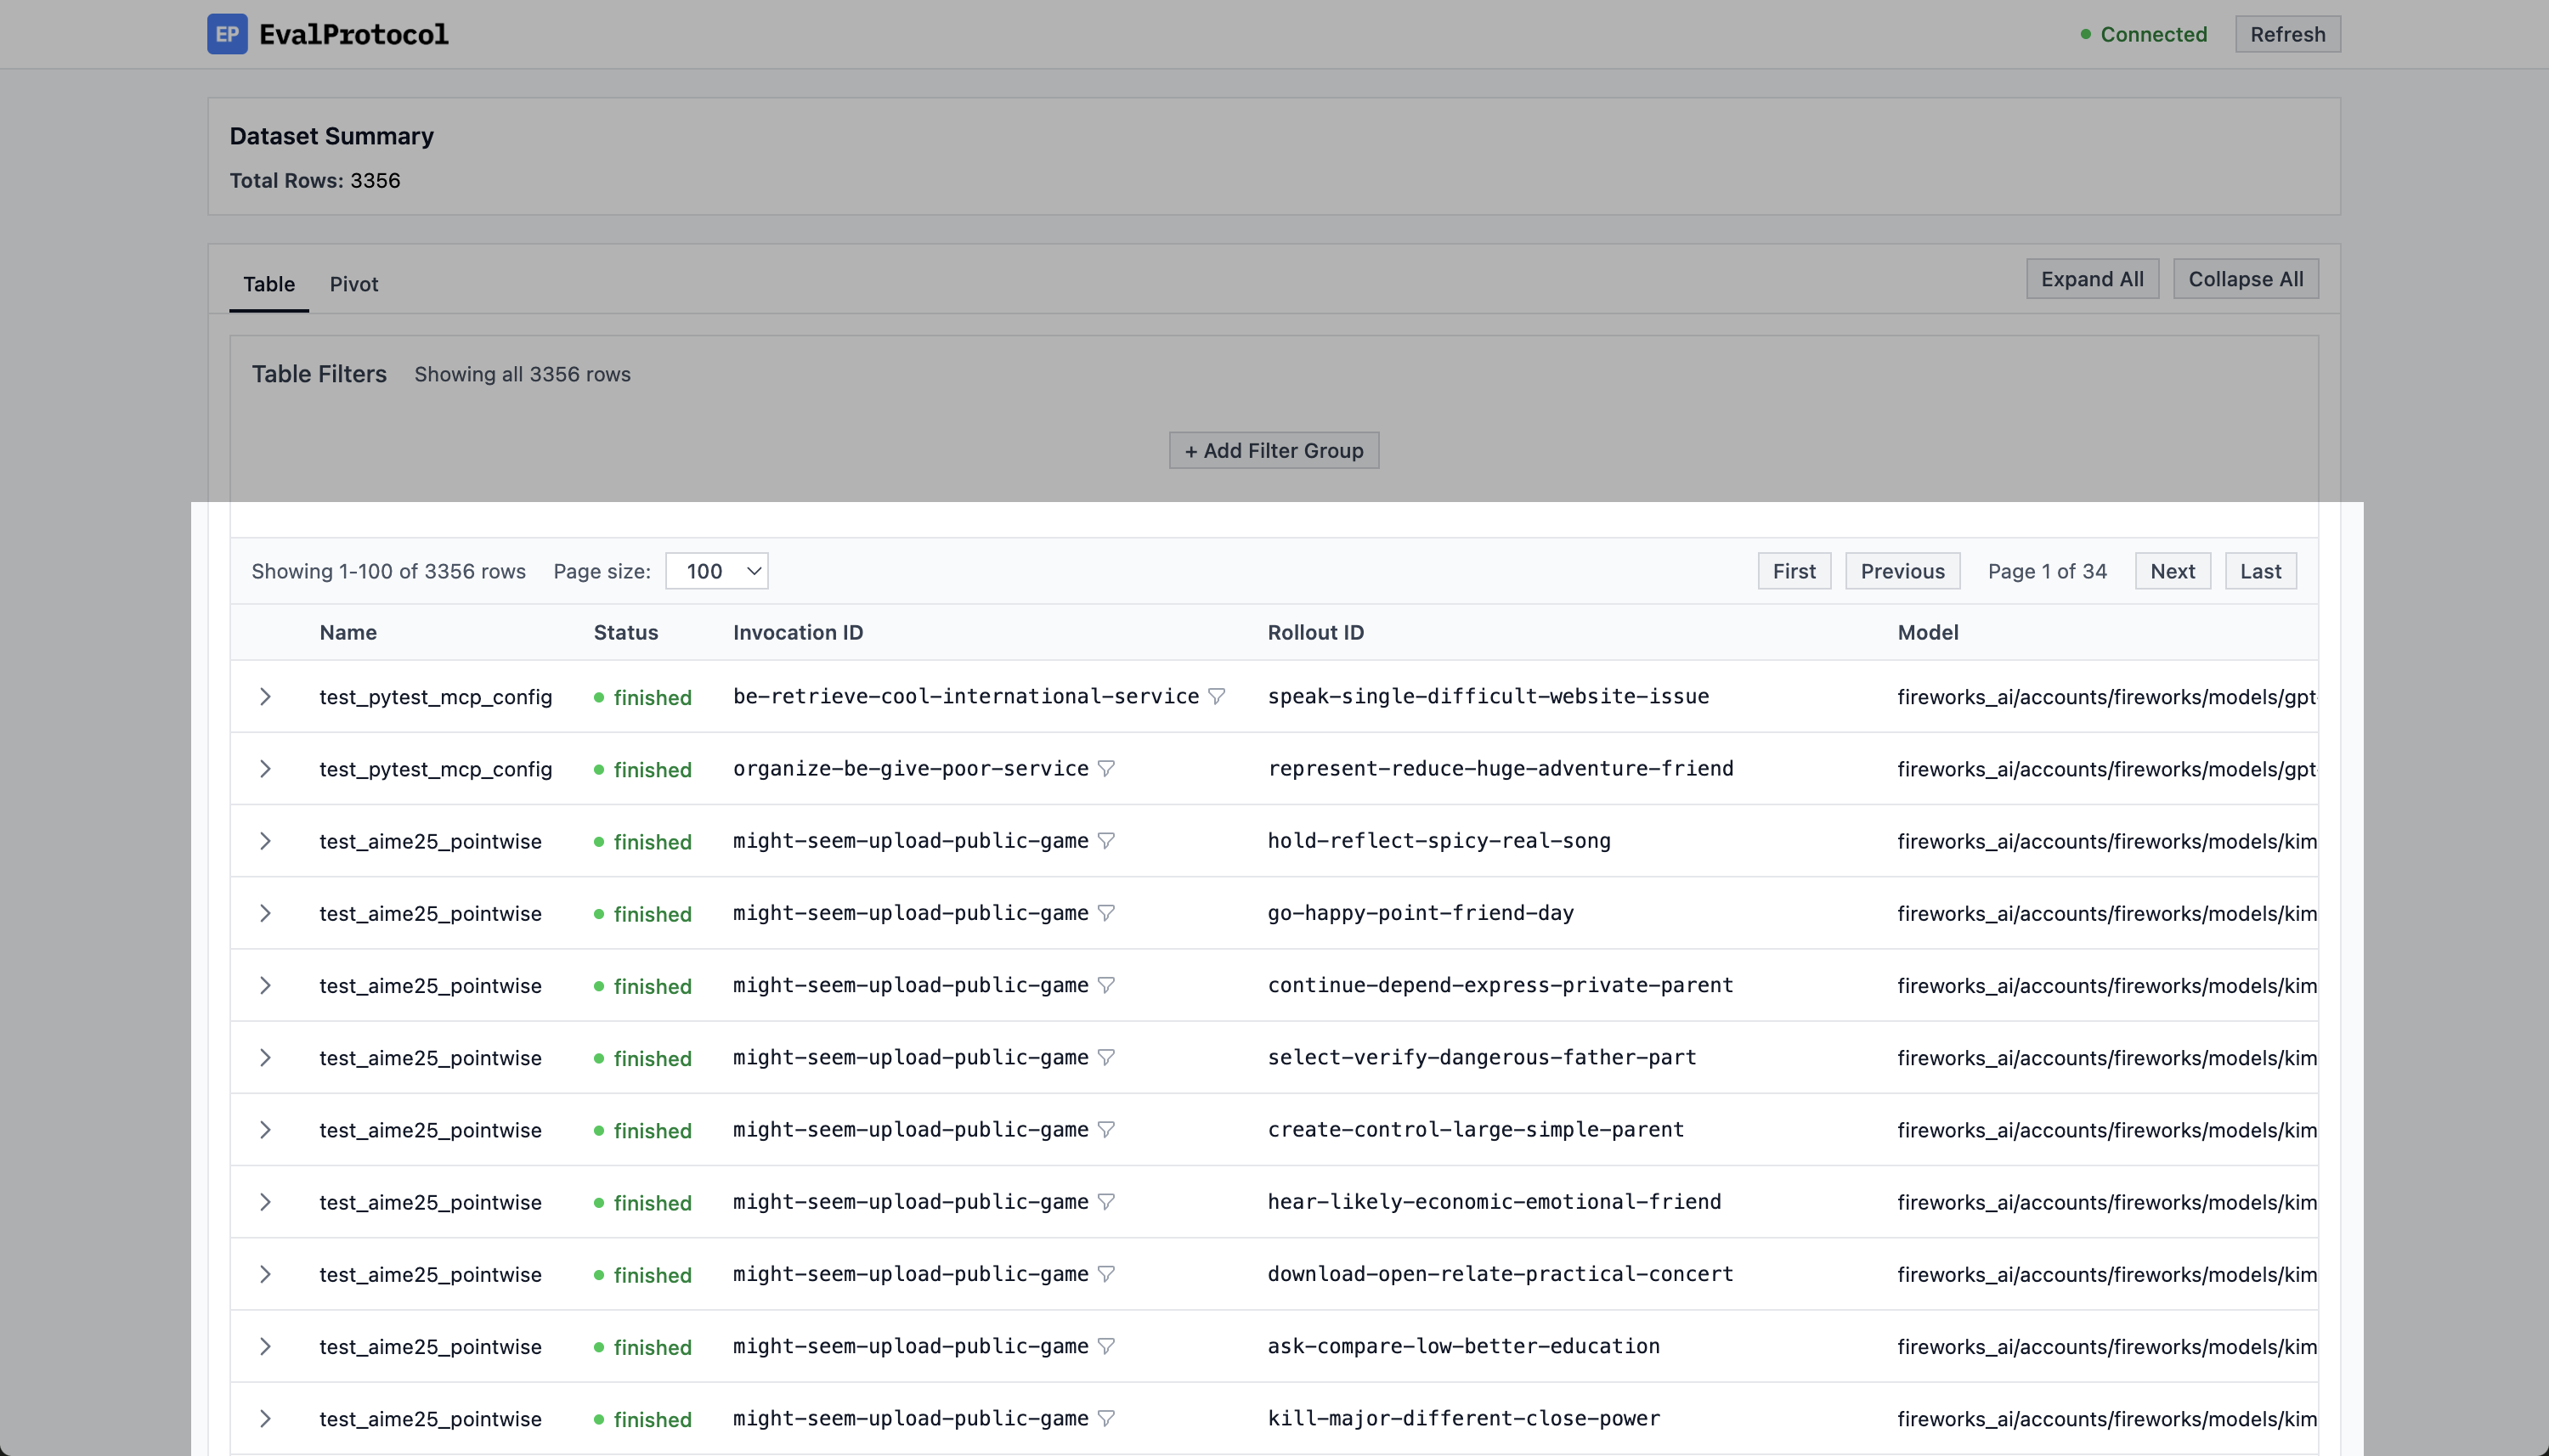Open the Page size dropdown
Viewport: 2549px width, 1456px height.
click(716, 571)
